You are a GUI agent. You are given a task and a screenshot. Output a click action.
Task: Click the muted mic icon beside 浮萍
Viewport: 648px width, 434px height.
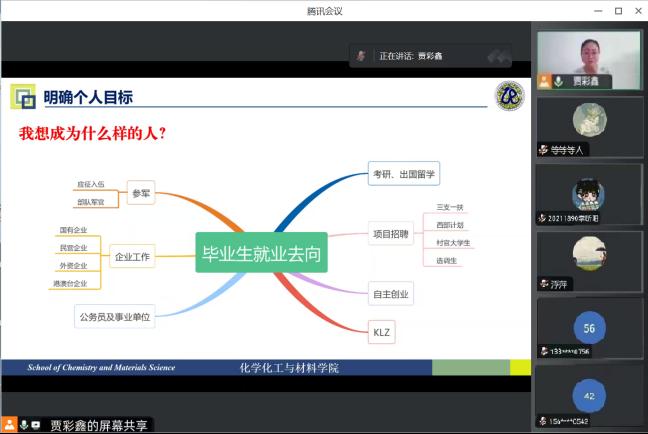pos(543,283)
